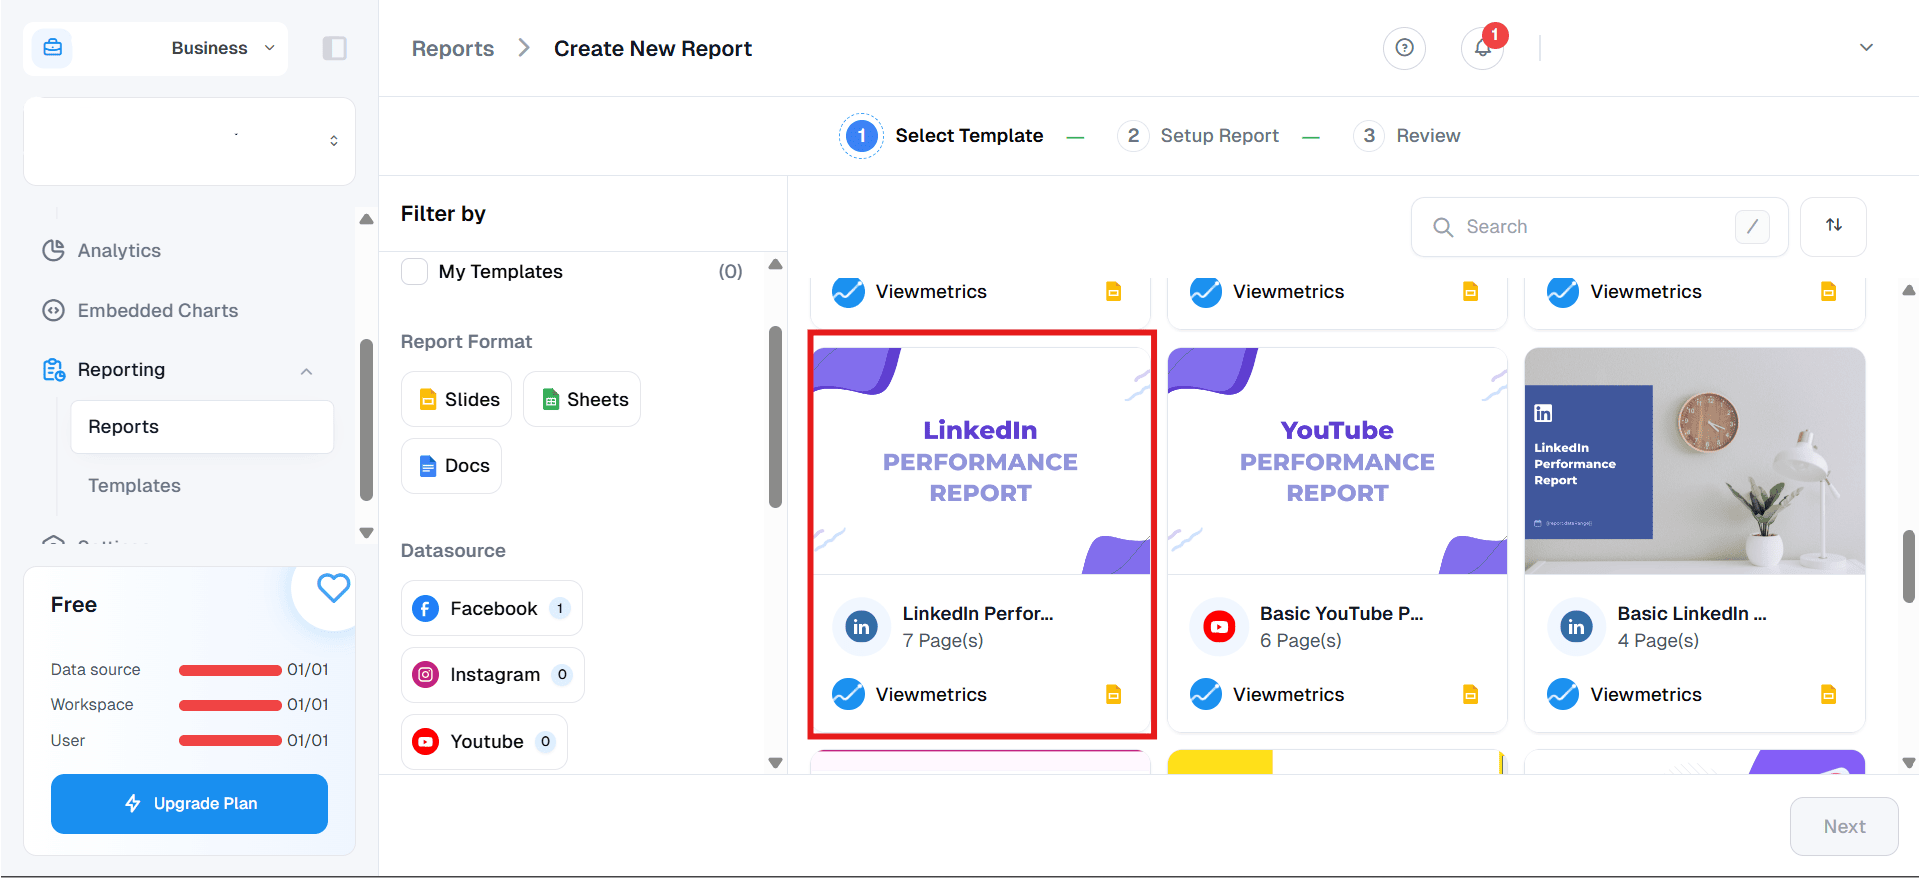This screenshot has height=878, width=1919.
Task: Click the sort order arrows icon
Action: click(x=1833, y=226)
